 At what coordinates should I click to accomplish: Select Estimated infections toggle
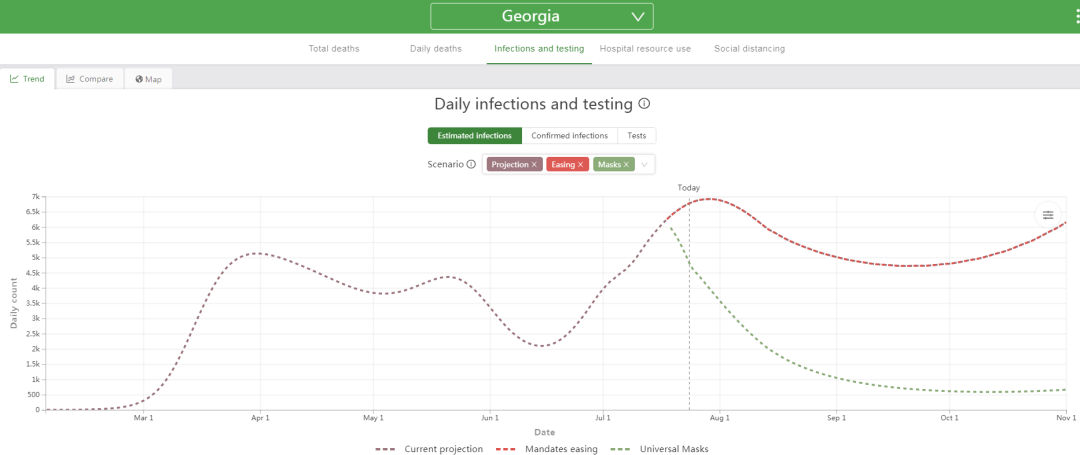[x=475, y=136]
